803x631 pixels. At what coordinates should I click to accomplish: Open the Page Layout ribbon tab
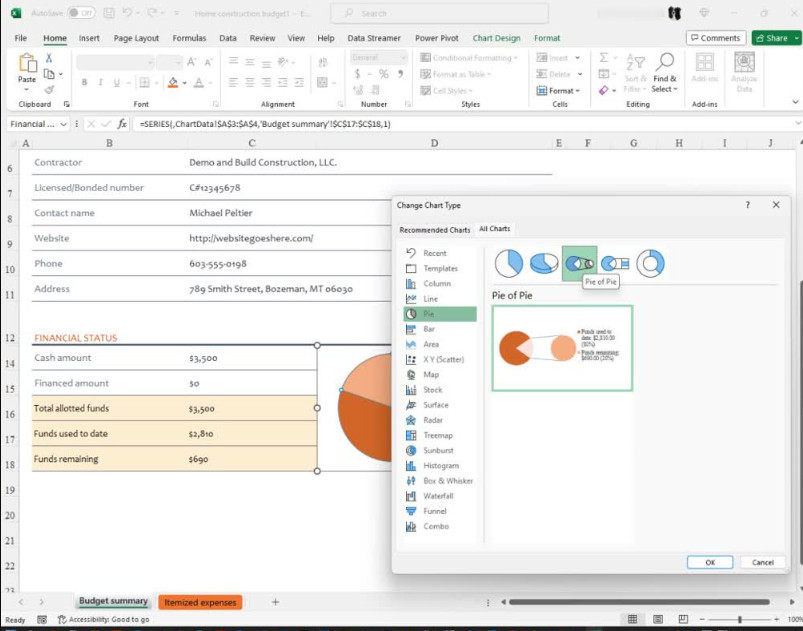pyautogui.click(x=136, y=38)
